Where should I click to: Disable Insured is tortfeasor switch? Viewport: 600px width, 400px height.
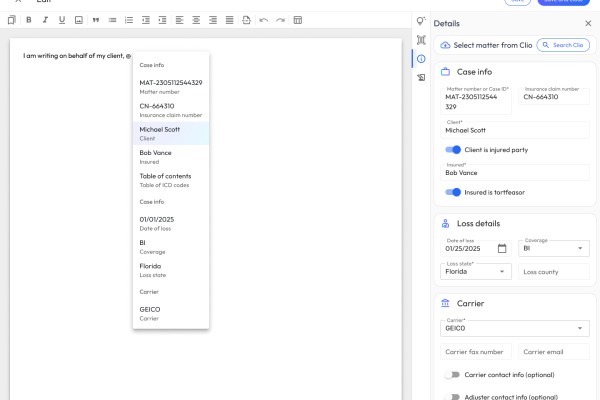[x=453, y=192]
